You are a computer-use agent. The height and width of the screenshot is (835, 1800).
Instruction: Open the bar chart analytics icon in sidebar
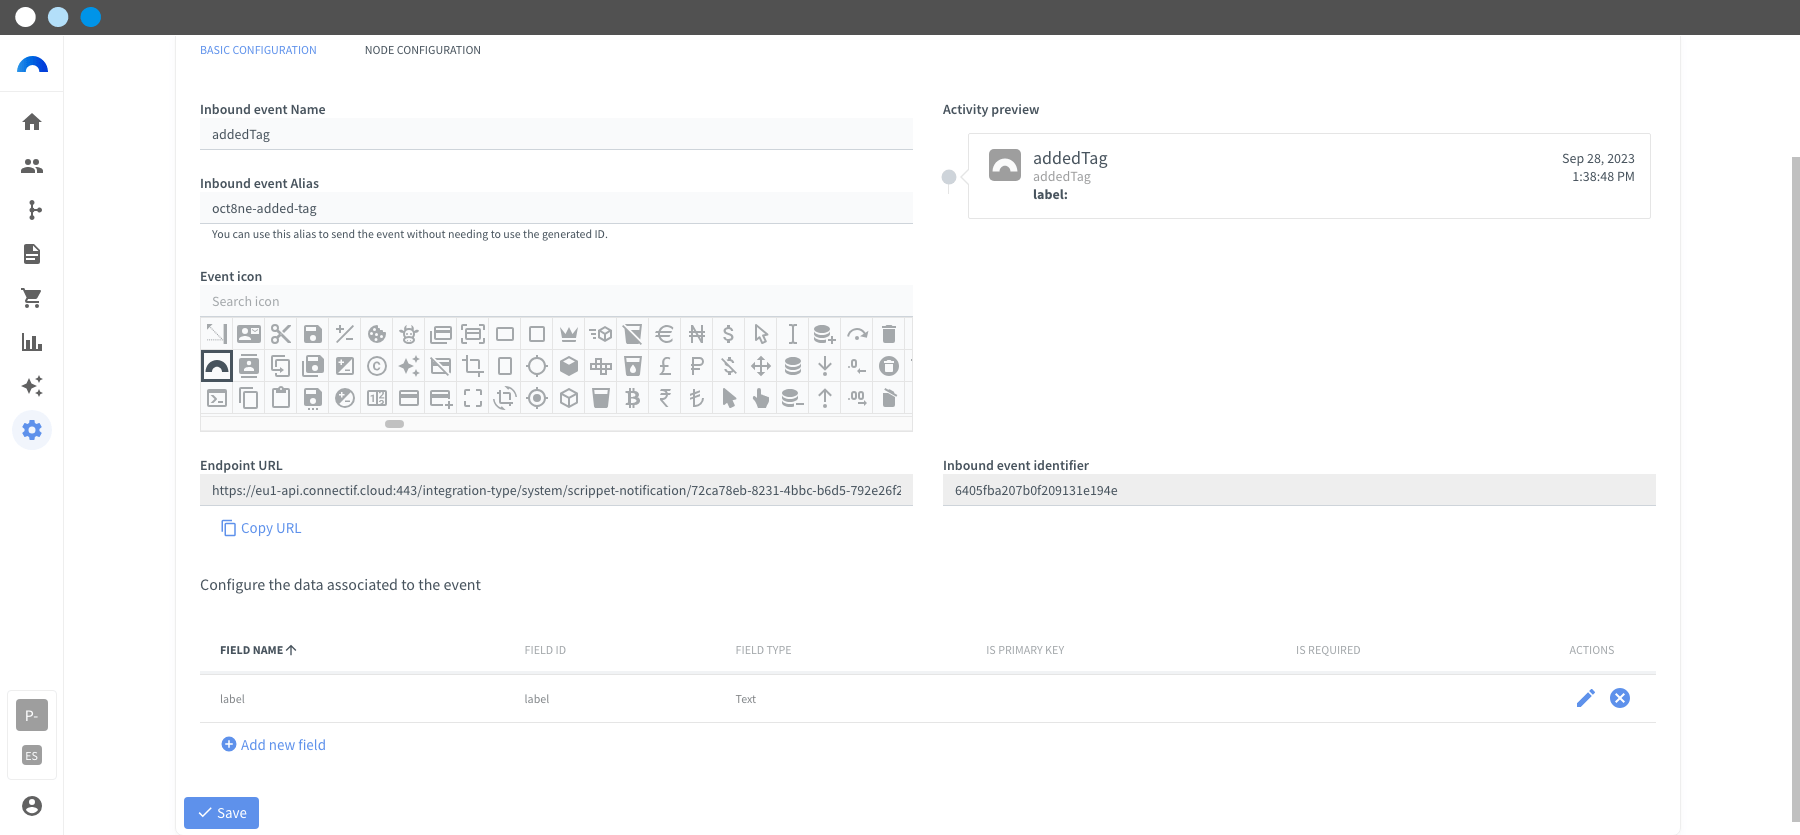32,342
